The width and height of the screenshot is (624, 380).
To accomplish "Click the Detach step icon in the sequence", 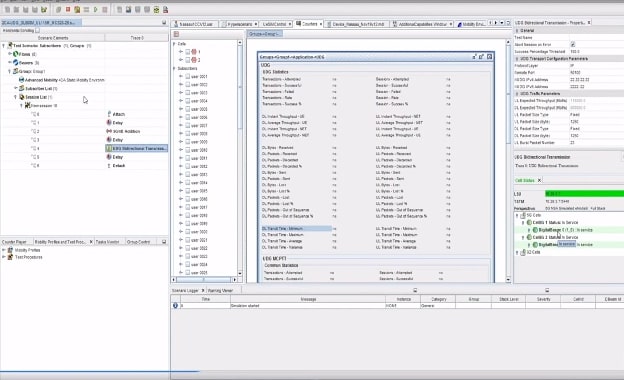I will [109, 166].
